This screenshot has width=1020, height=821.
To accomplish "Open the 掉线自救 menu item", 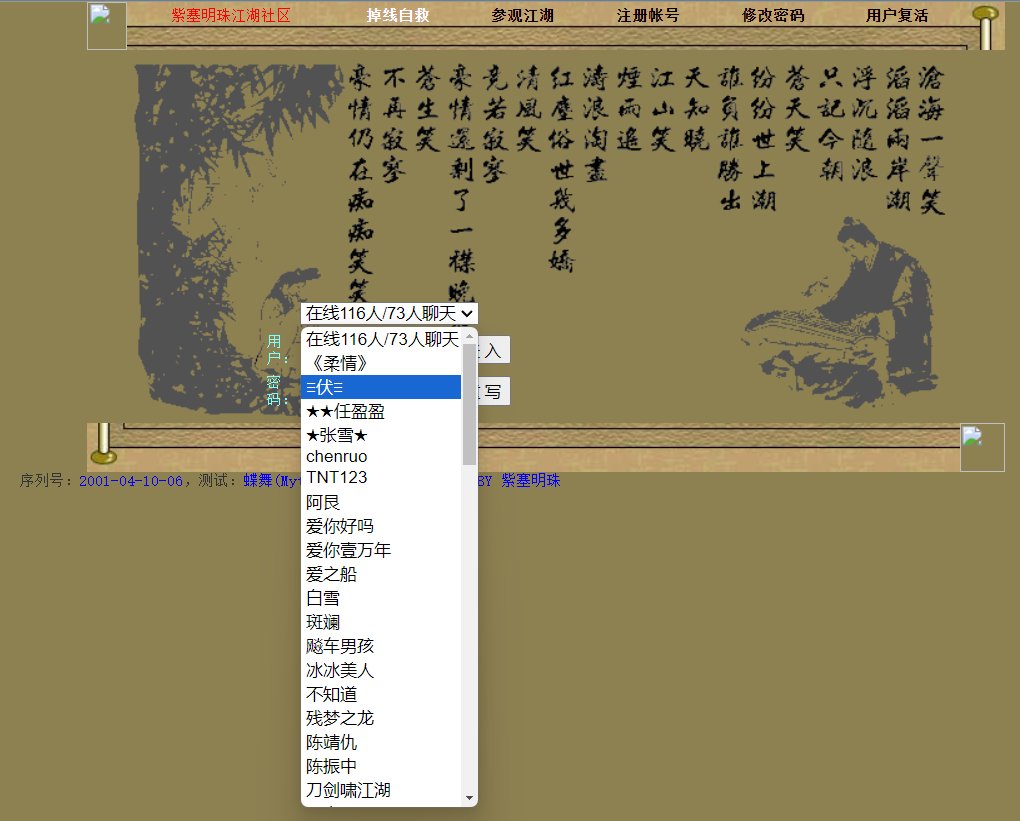I will 397,15.
